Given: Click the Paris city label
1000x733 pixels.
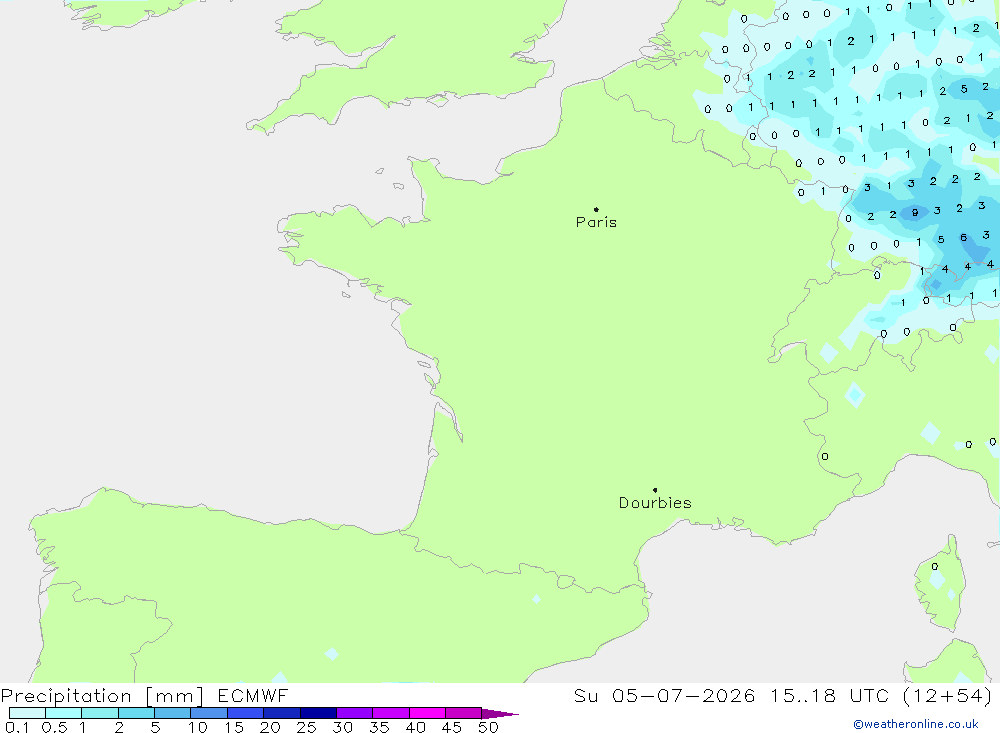Looking at the screenshot, I should tap(596, 222).
